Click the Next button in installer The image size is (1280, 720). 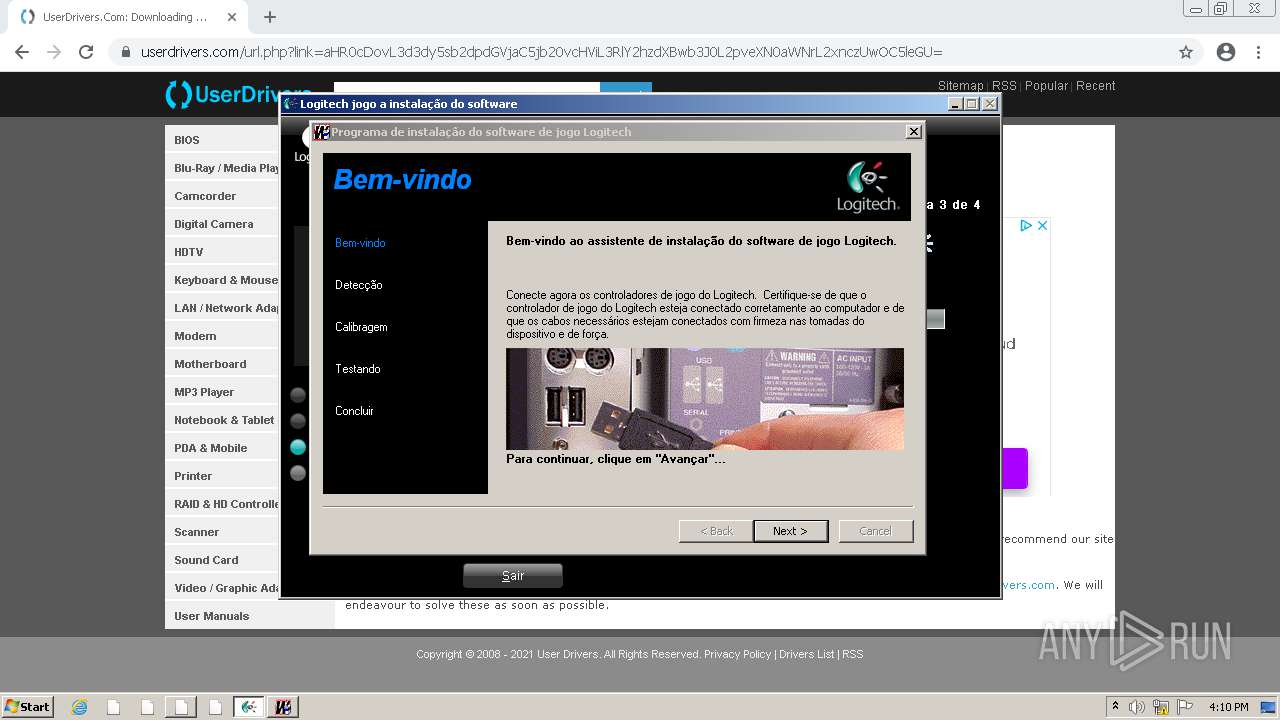pyautogui.click(x=790, y=531)
